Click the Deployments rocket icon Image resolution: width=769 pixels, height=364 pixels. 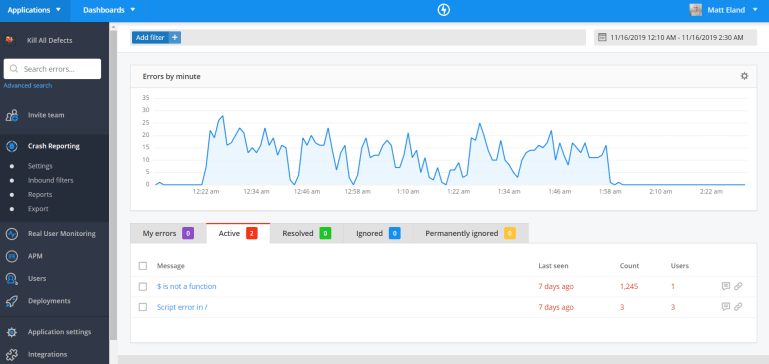tap(12, 301)
